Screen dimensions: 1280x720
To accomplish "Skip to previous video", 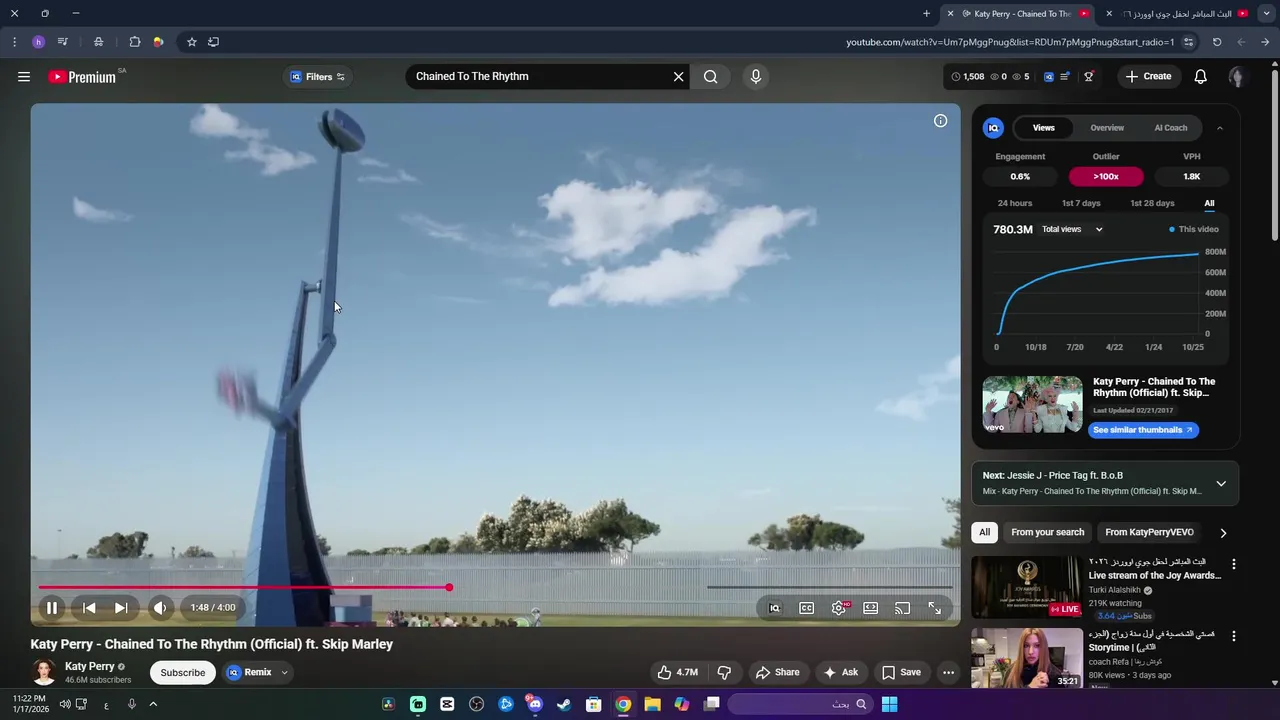I will [x=89, y=608].
